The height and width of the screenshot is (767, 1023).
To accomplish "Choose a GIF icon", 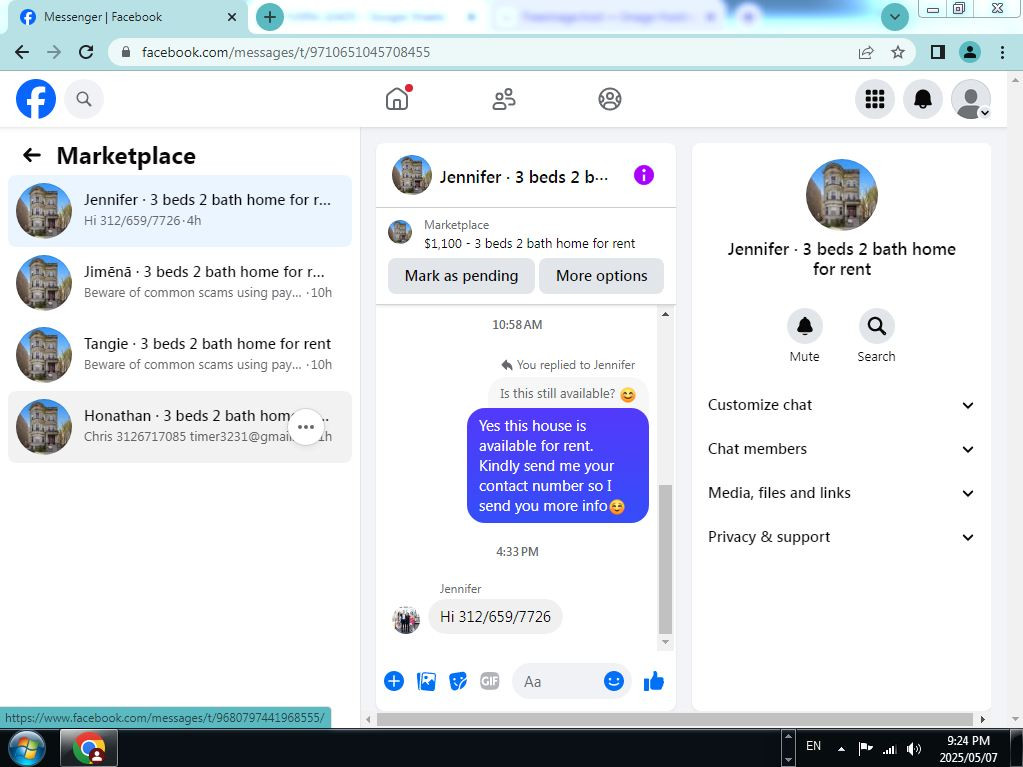I will pos(490,682).
